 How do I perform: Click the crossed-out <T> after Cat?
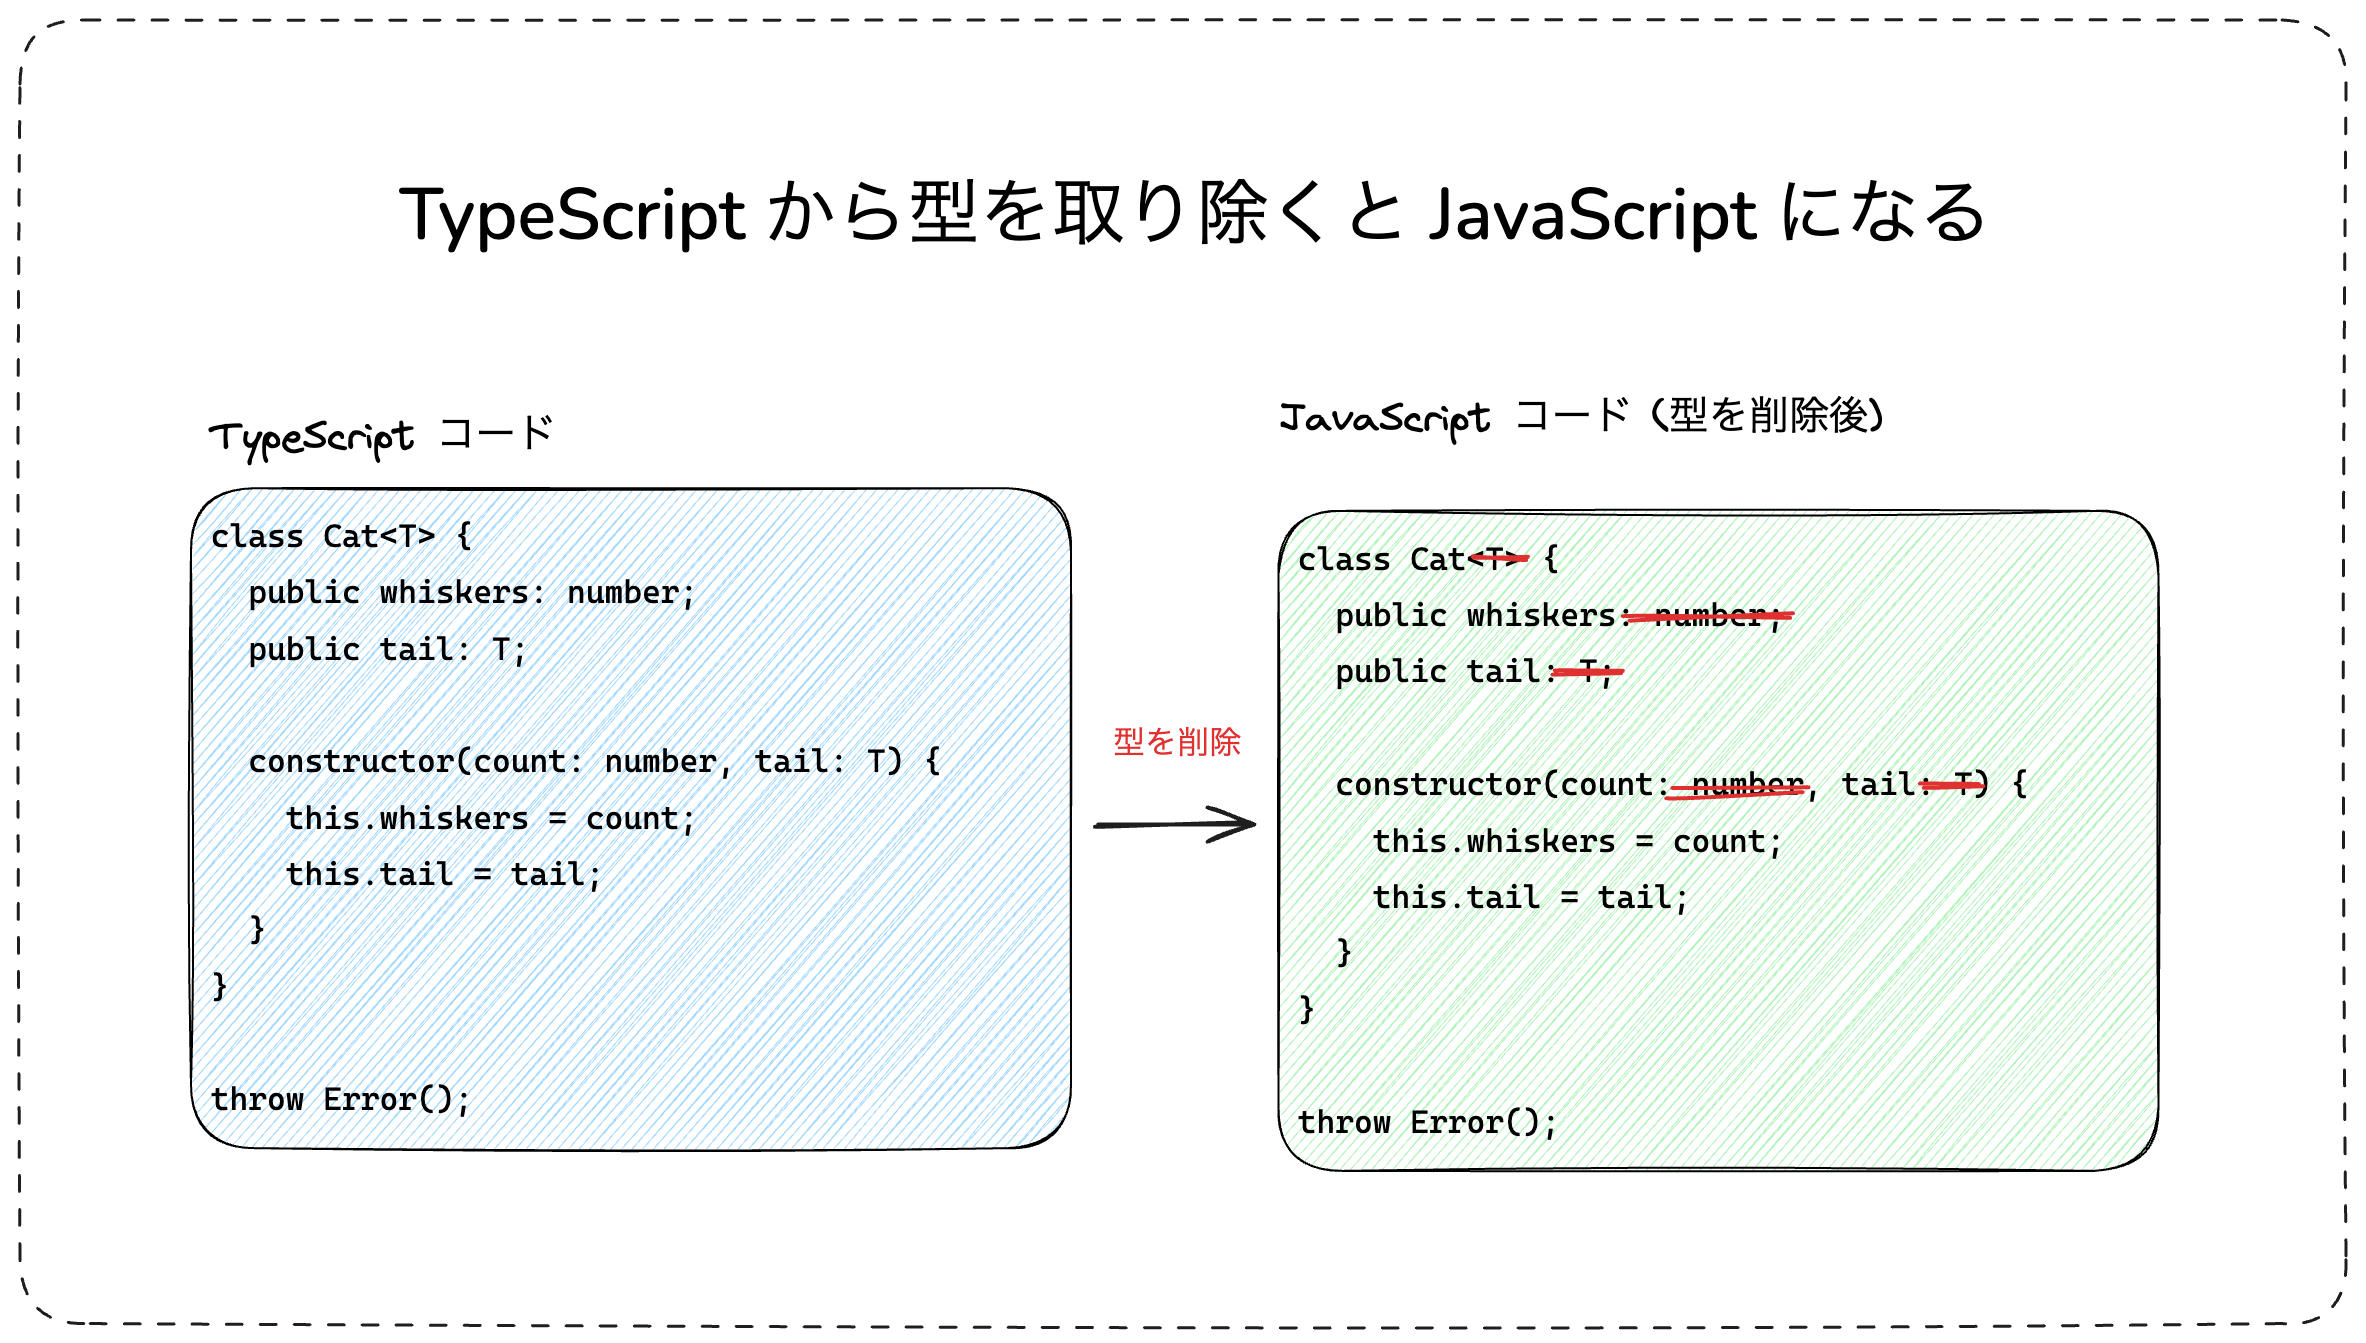coord(1499,559)
